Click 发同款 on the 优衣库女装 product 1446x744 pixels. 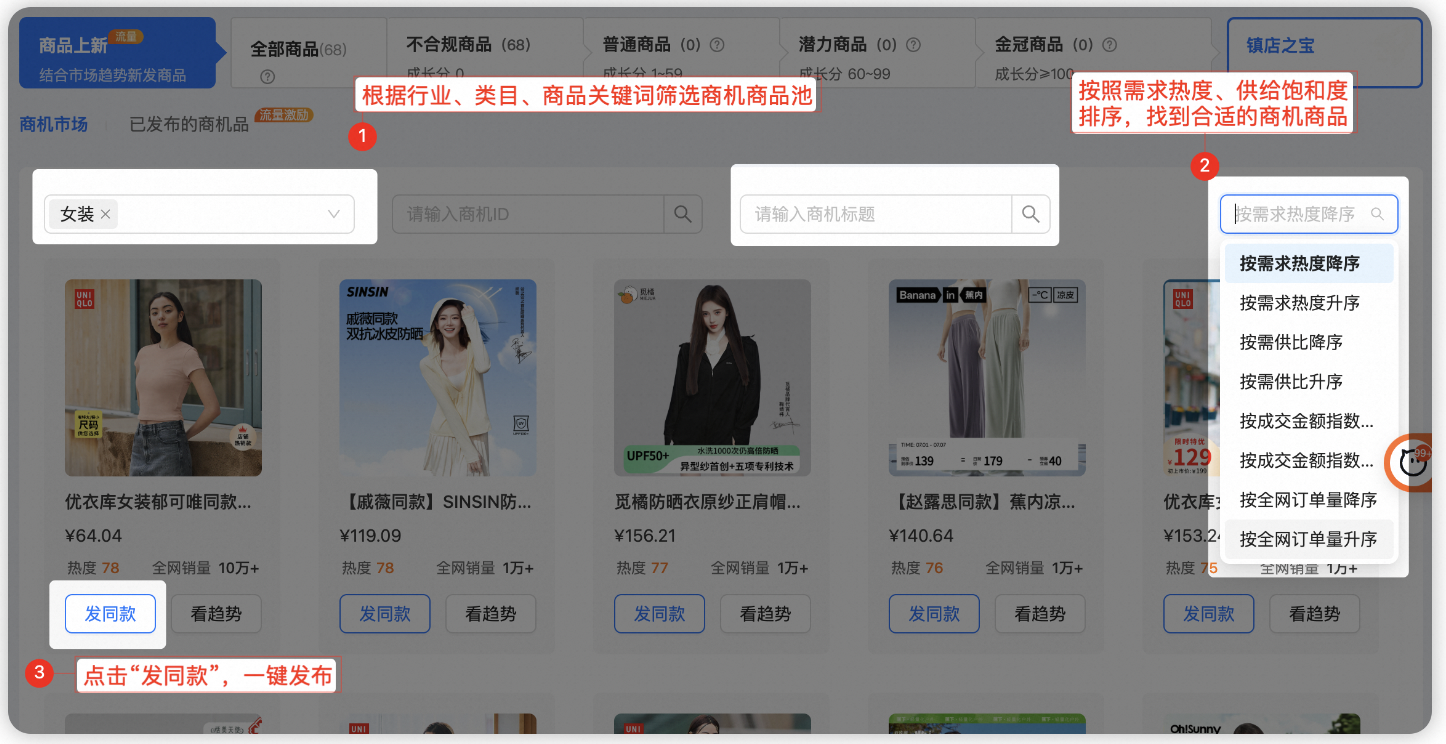pos(110,613)
